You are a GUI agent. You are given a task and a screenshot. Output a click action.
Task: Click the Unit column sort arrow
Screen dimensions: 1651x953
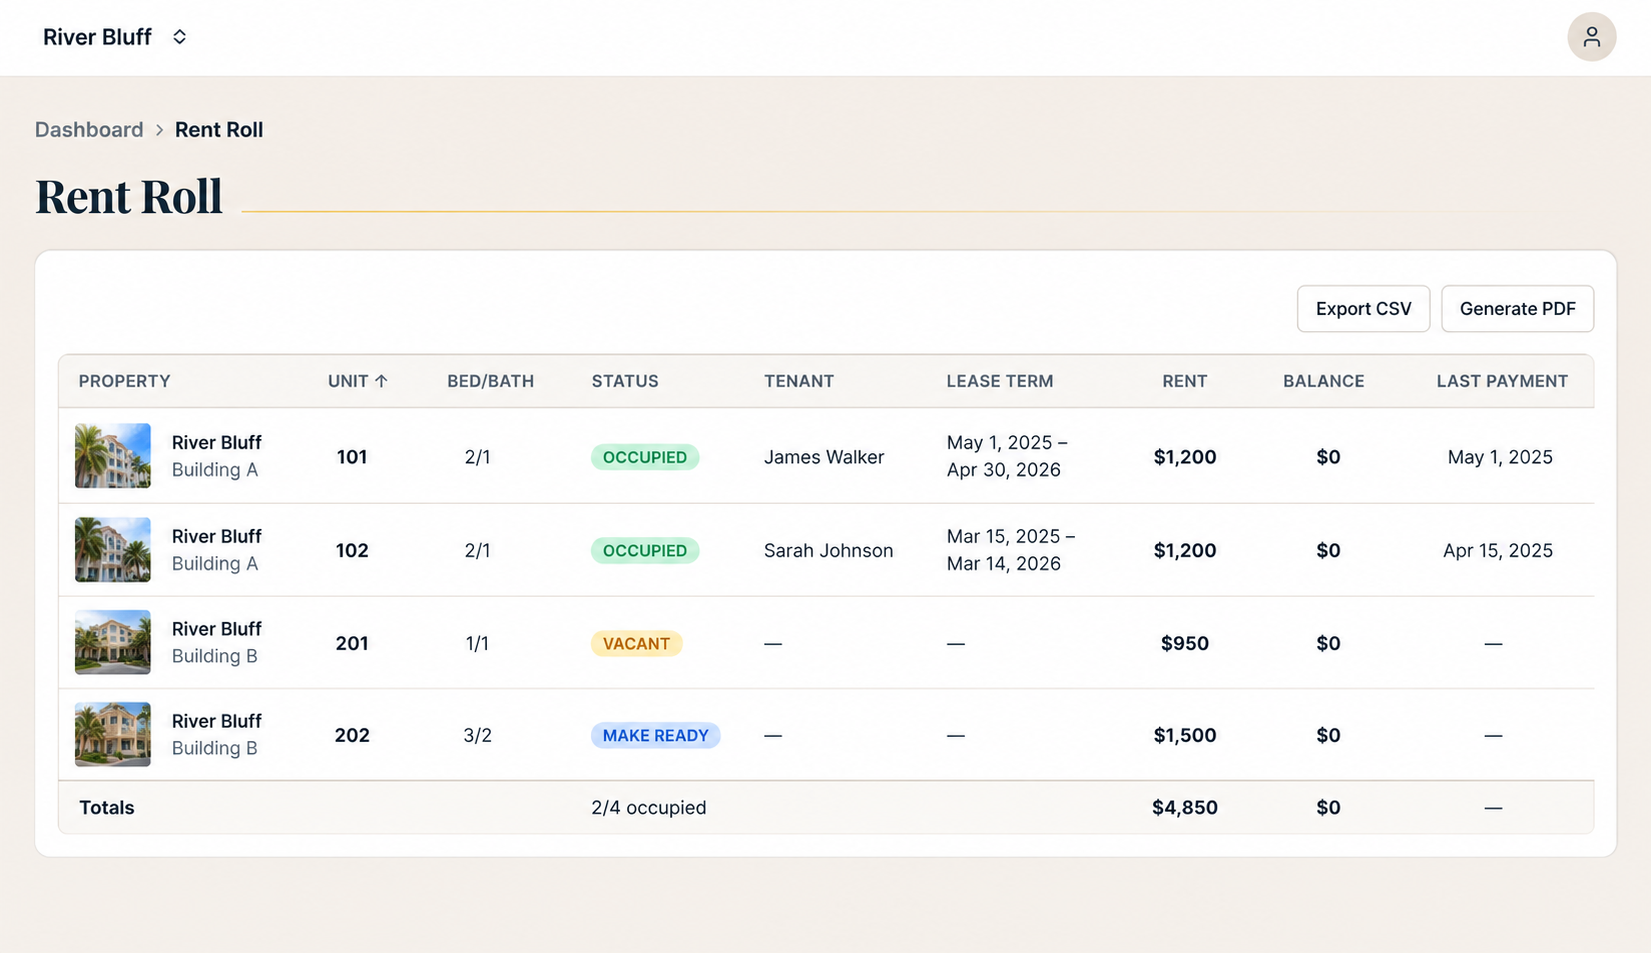pos(381,381)
